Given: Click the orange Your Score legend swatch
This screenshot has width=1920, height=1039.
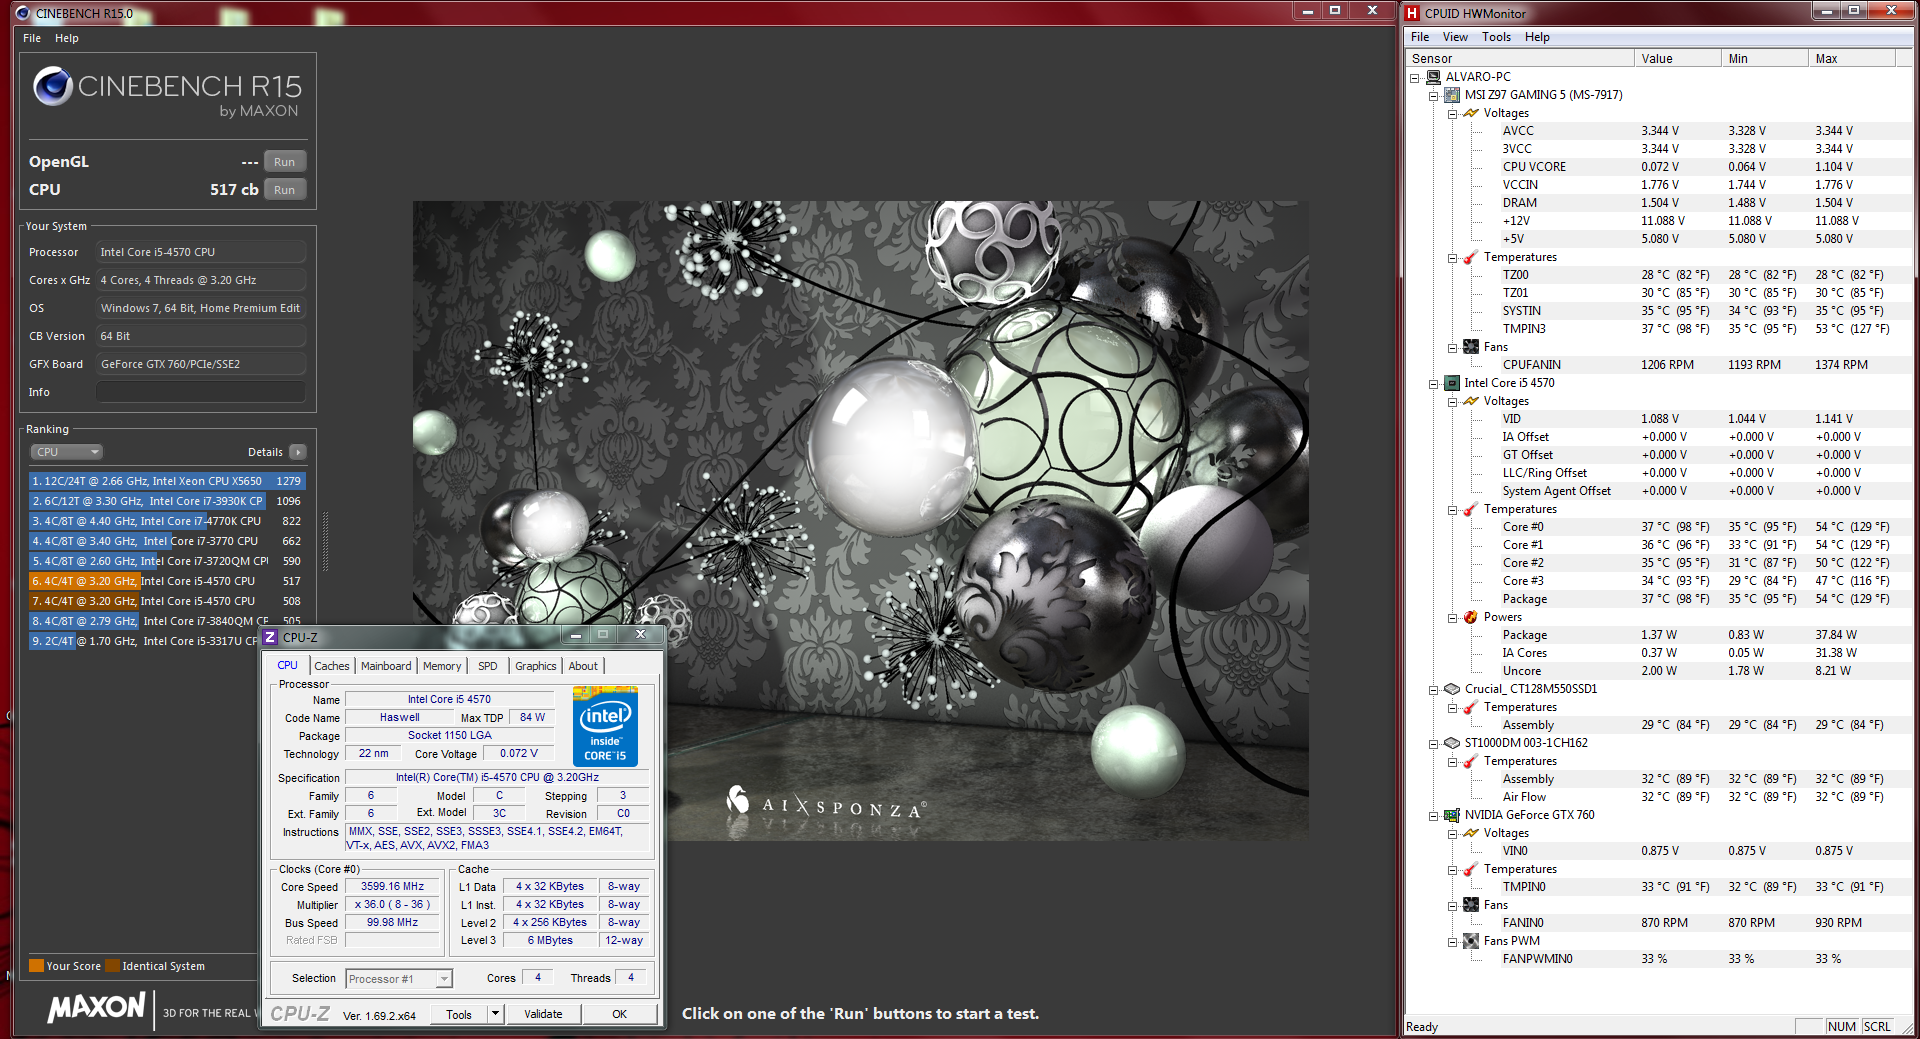Looking at the screenshot, I should (x=36, y=966).
